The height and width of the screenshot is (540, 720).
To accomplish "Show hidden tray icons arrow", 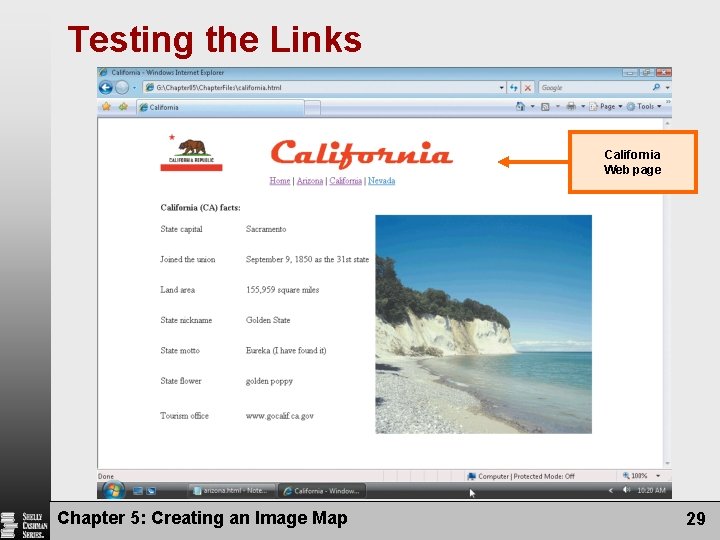I will point(611,490).
